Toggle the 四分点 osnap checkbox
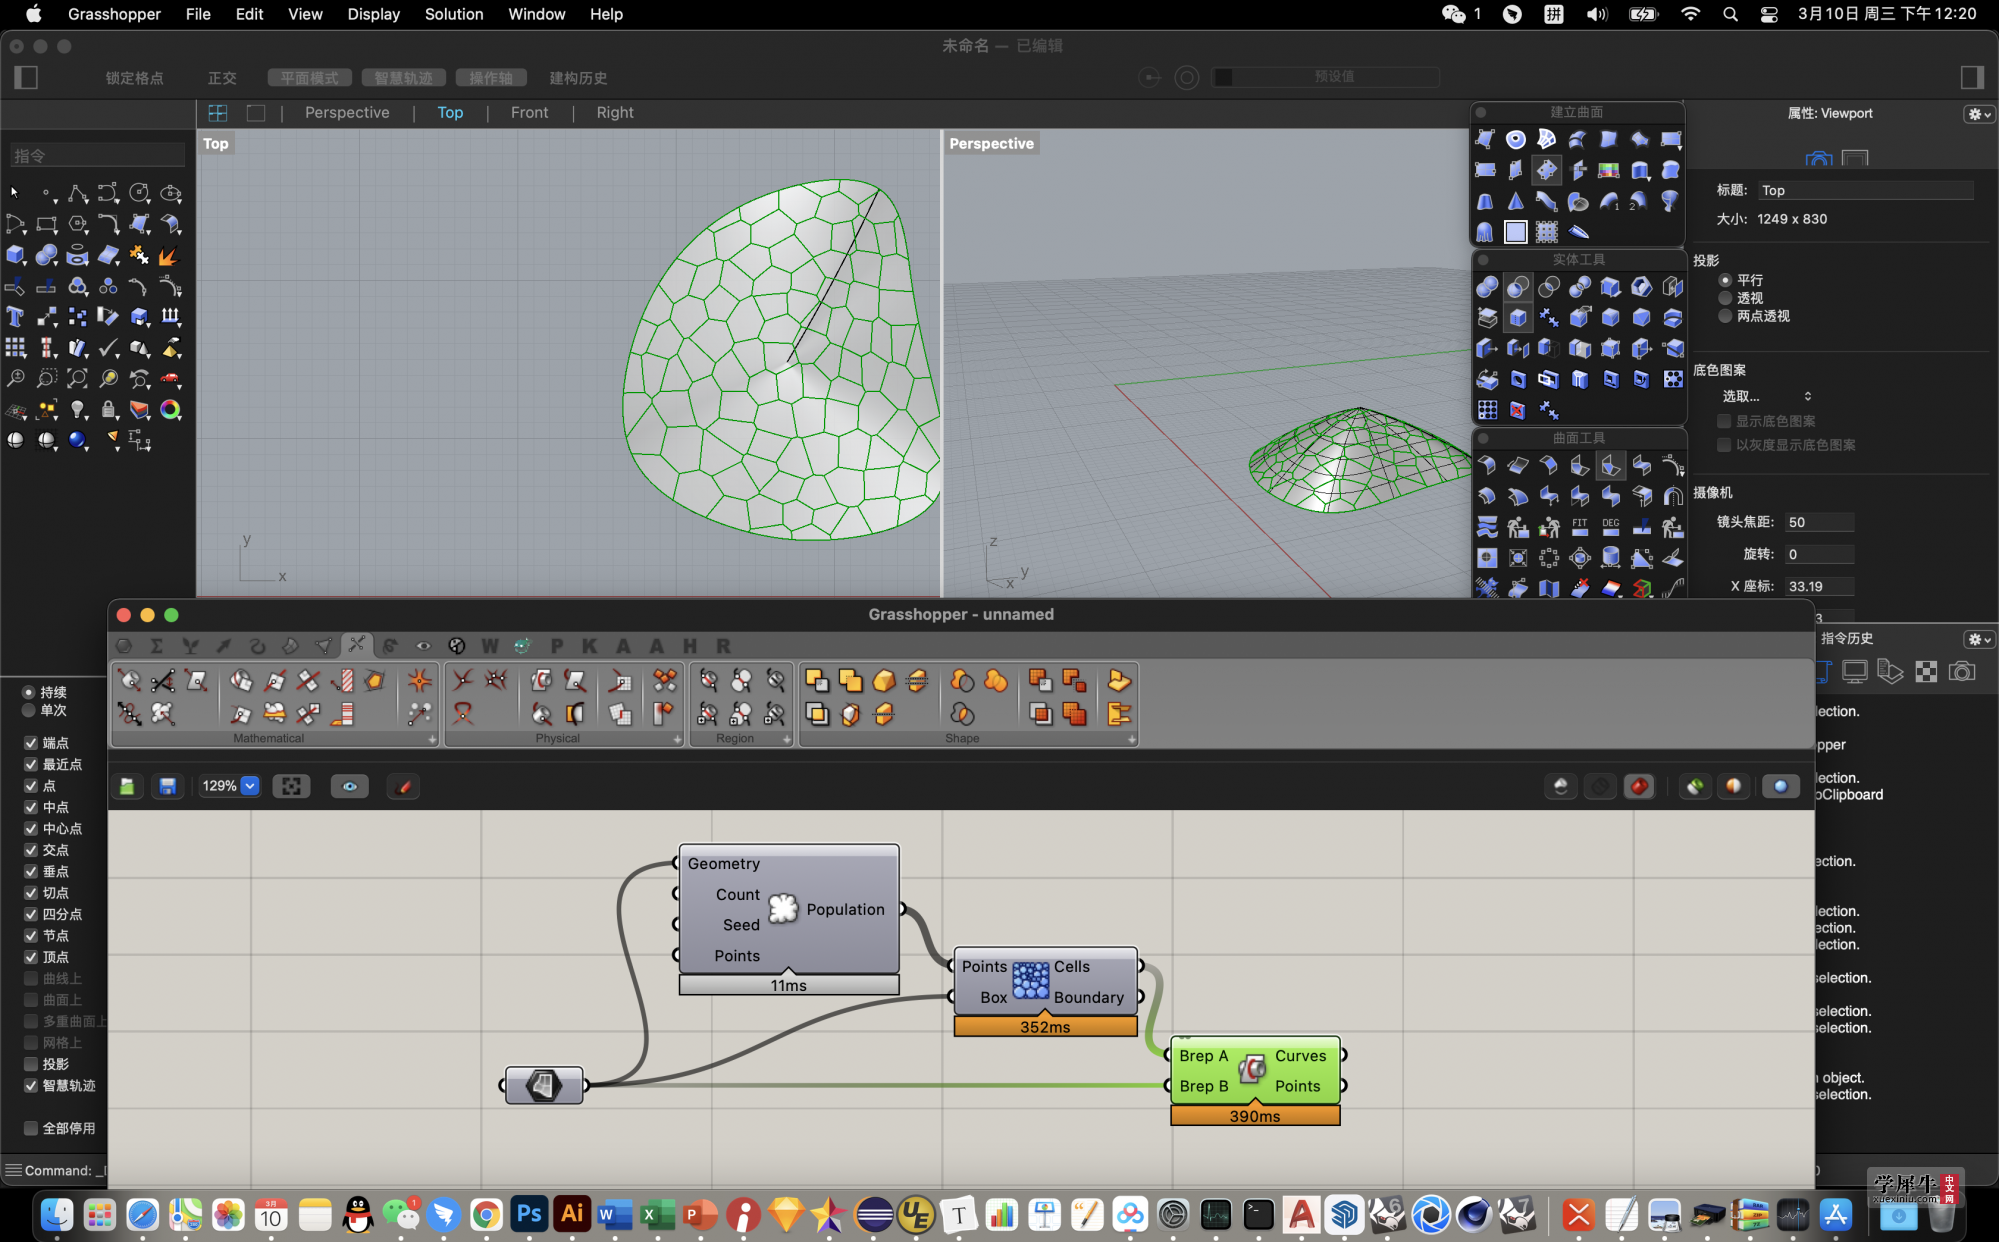The width and height of the screenshot is (1999, 1242). [31, 914]
